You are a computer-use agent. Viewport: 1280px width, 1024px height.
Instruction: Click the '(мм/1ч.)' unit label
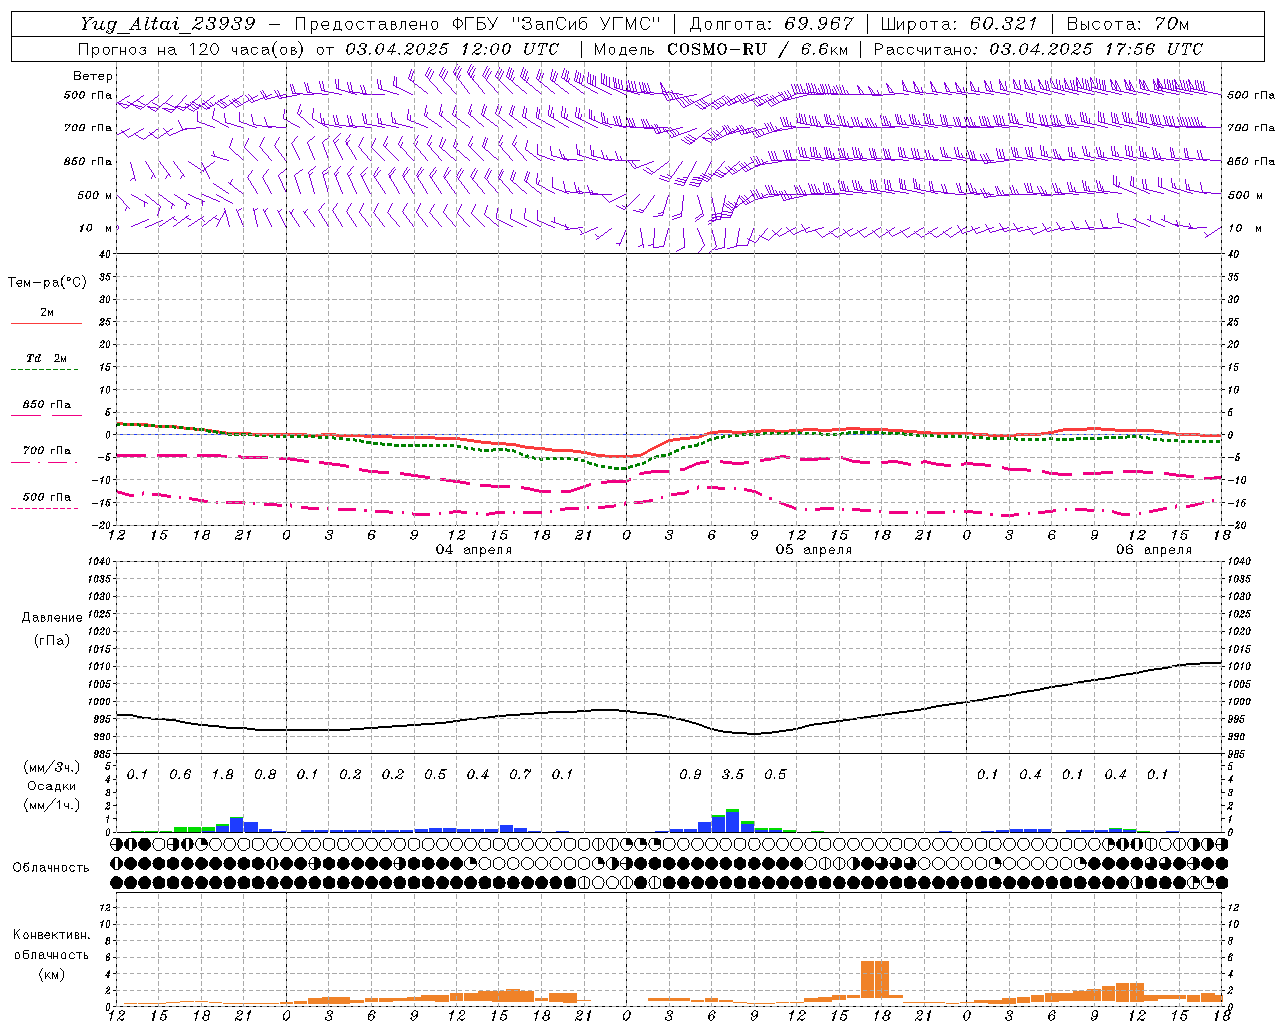click(52, 805)
